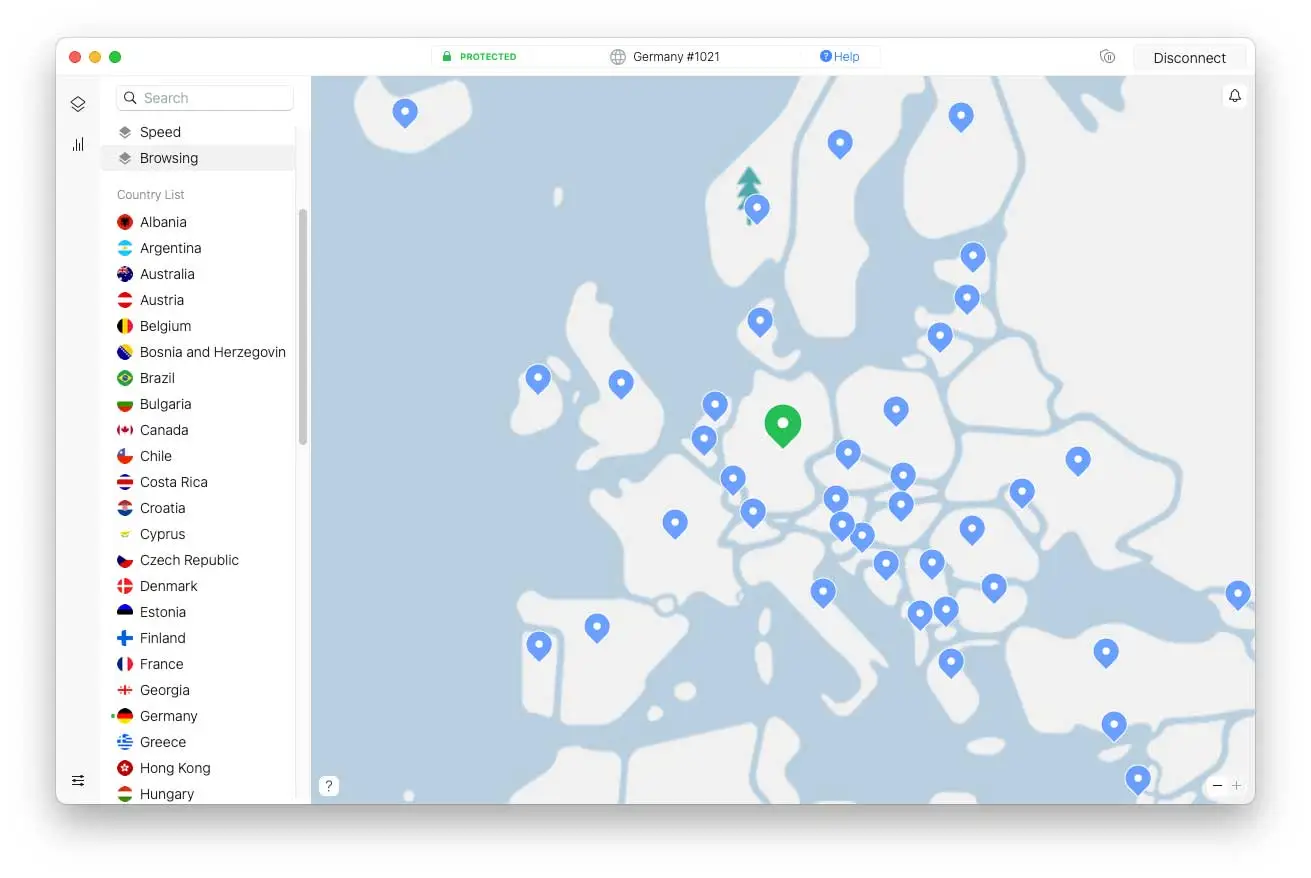This screenshot has width=1311, height=878.
Task: Open Help from the top bar
Action: pos(842,56)
